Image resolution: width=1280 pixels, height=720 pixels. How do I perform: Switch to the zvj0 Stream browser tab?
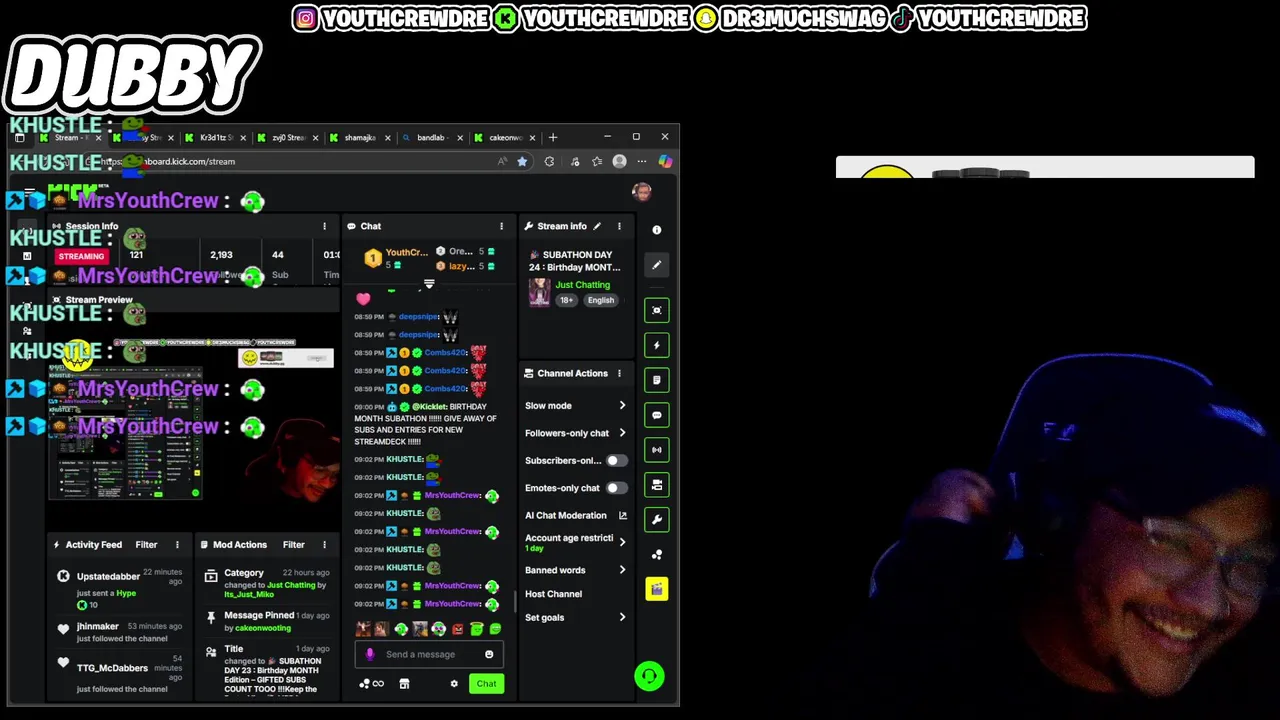[289, 138]
